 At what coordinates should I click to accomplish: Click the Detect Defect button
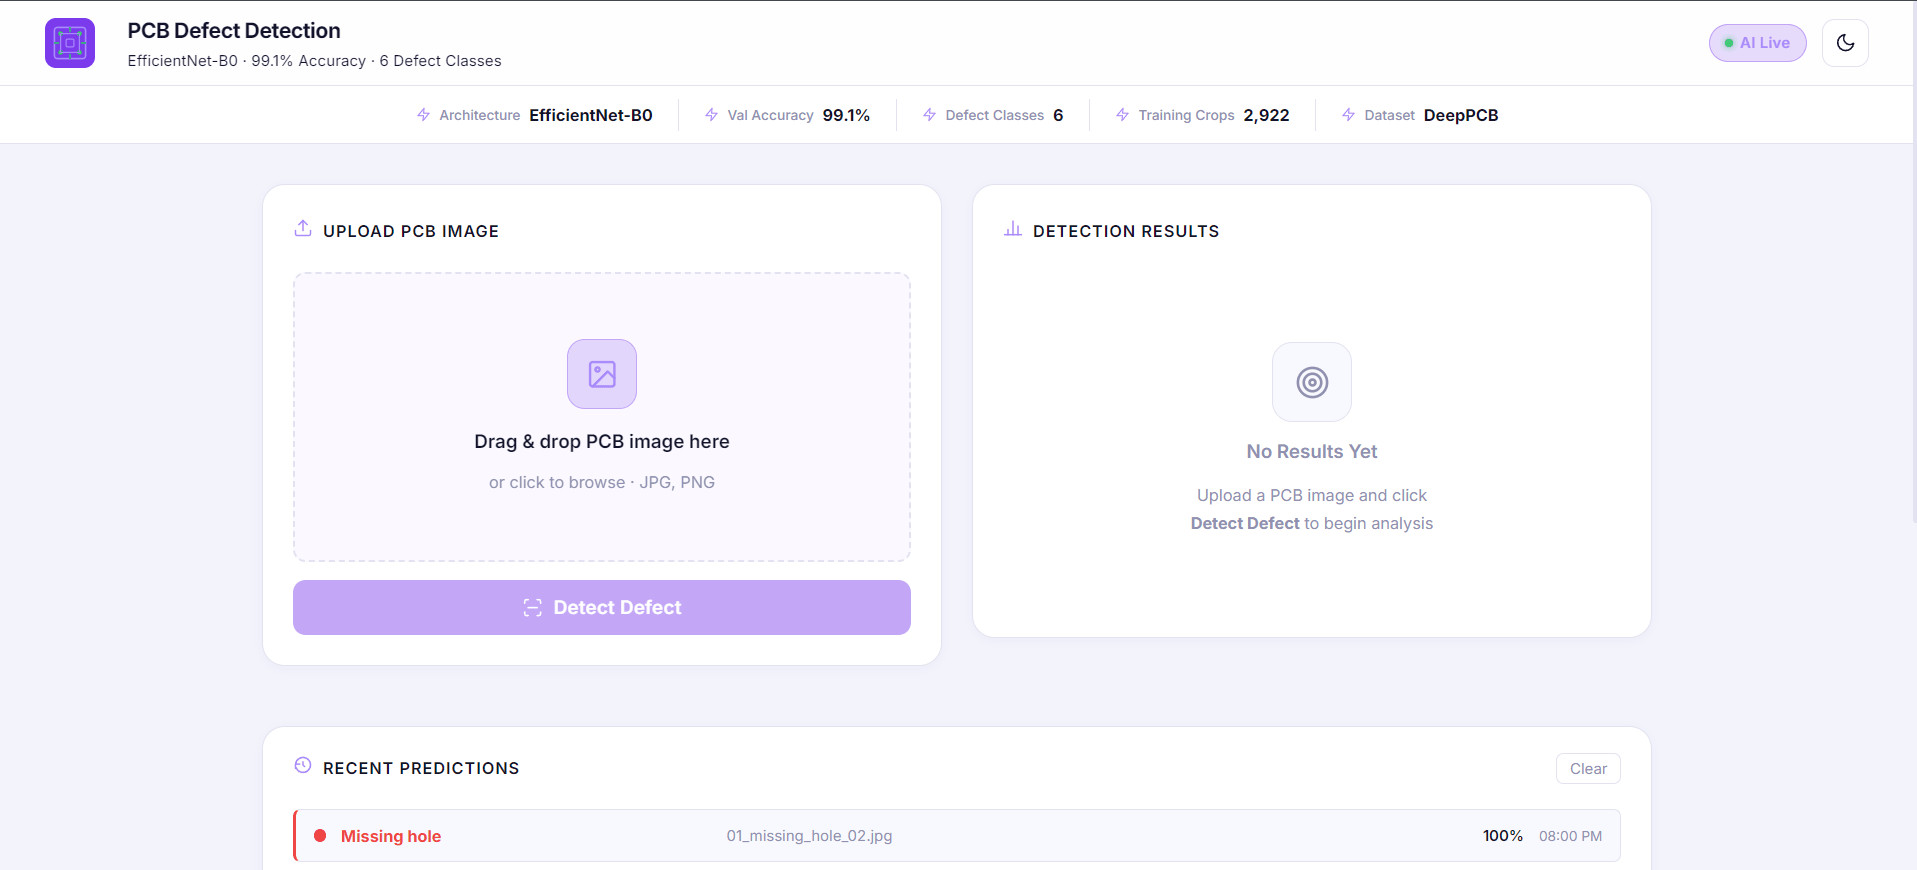point(602,607)
